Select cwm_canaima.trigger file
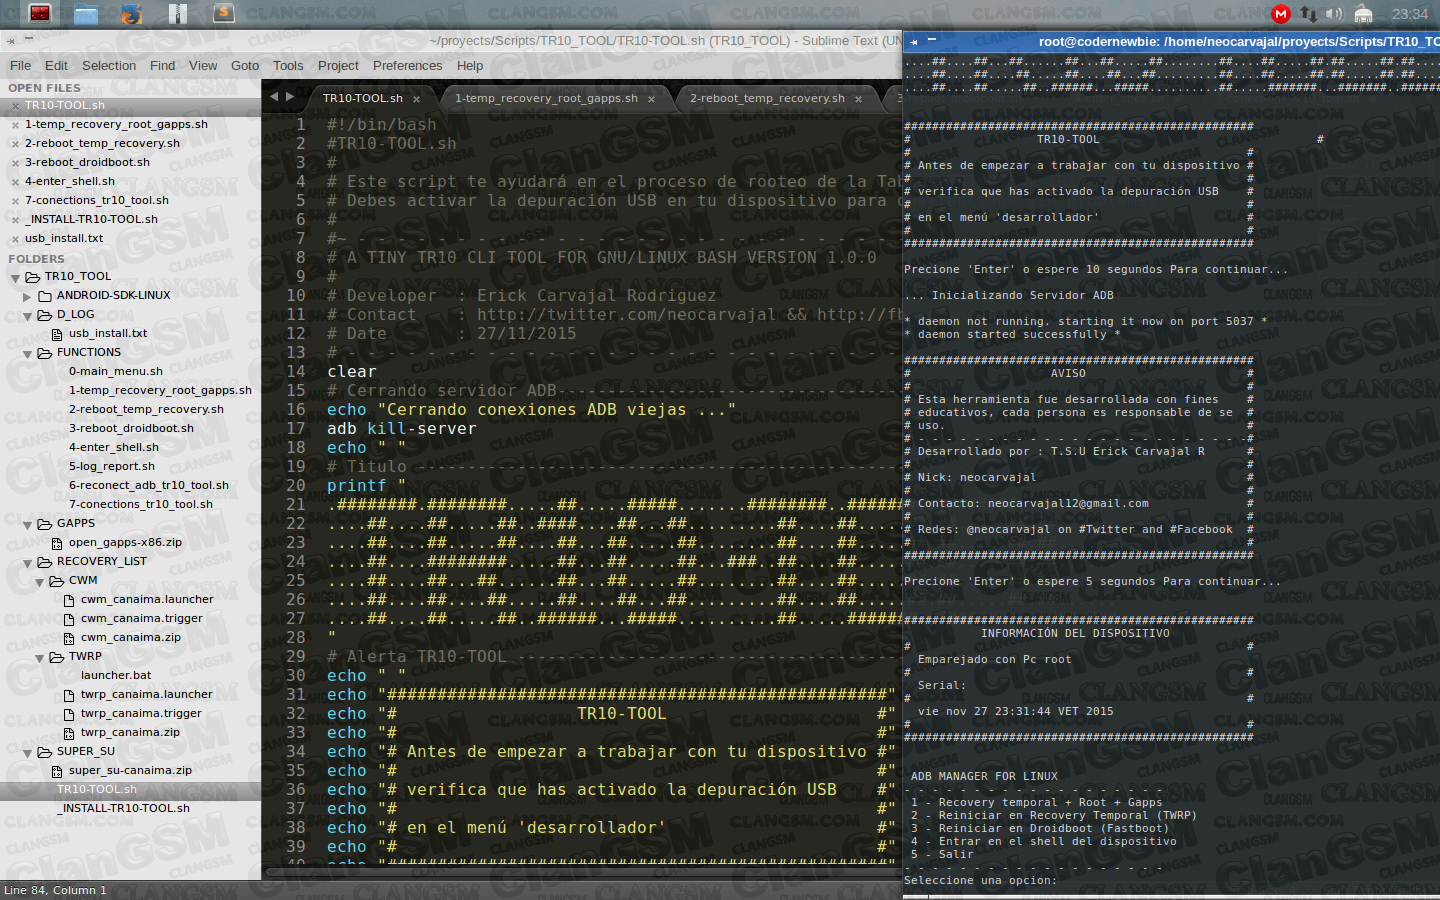Image resolution: width=1440 pixels, height=900 pixels. [141, 619]
